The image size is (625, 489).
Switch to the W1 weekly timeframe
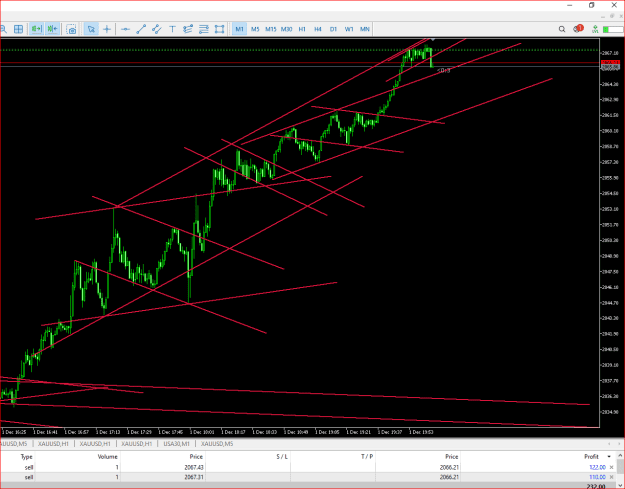[349, 29]
